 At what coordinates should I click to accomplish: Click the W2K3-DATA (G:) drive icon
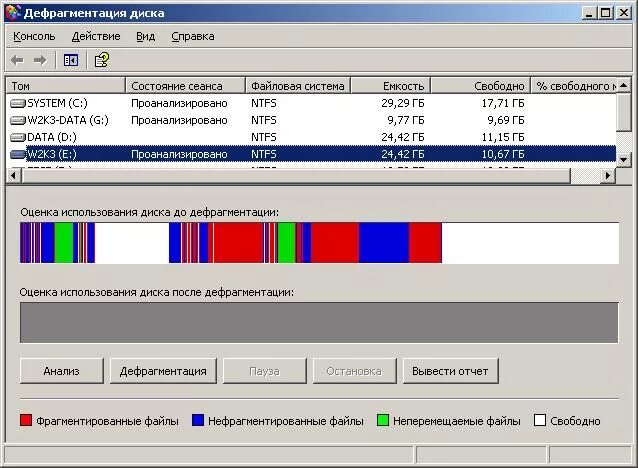coord(17,120)
